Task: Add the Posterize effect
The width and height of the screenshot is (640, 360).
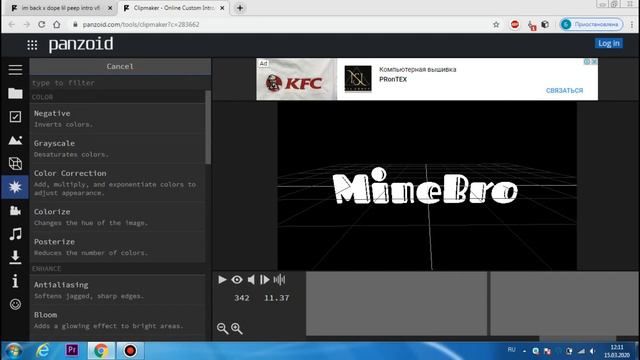Action: [118, 247]
